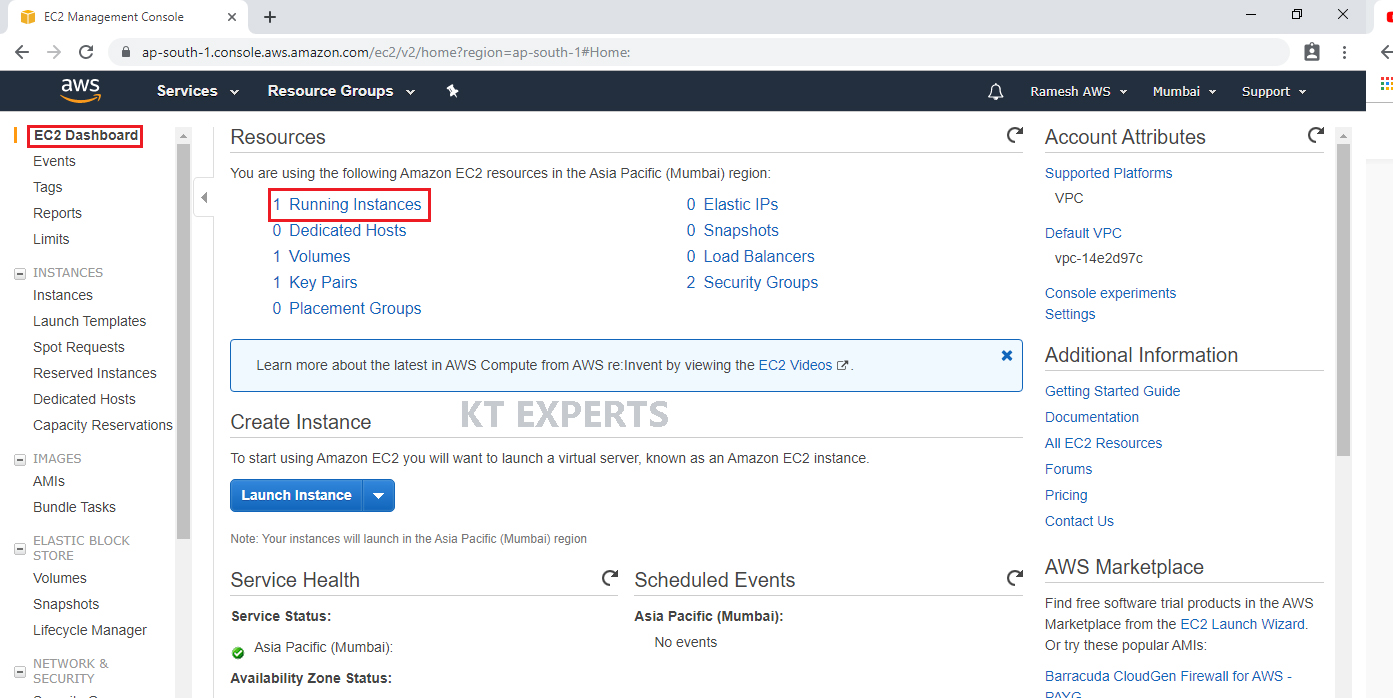The height and width of the screenshot is (698, 1393).
Task: Collapse the IMAGES sidebar section
Action: pos(20,459)
